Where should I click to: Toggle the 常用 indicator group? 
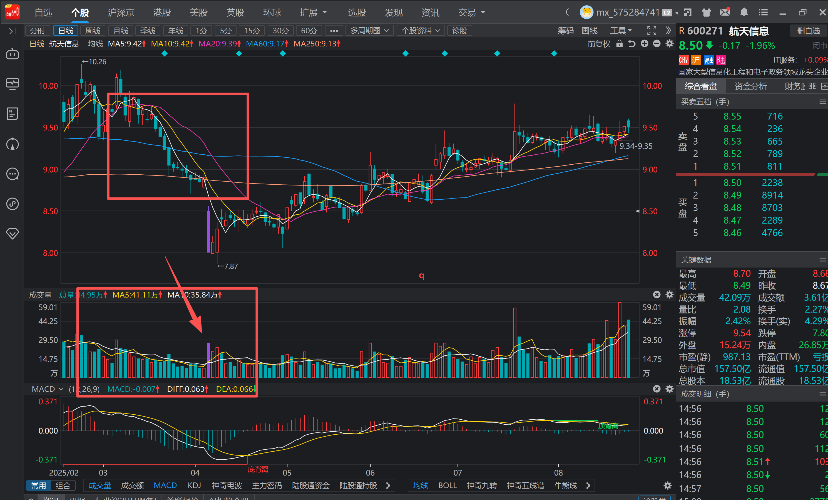coord(38,485)
